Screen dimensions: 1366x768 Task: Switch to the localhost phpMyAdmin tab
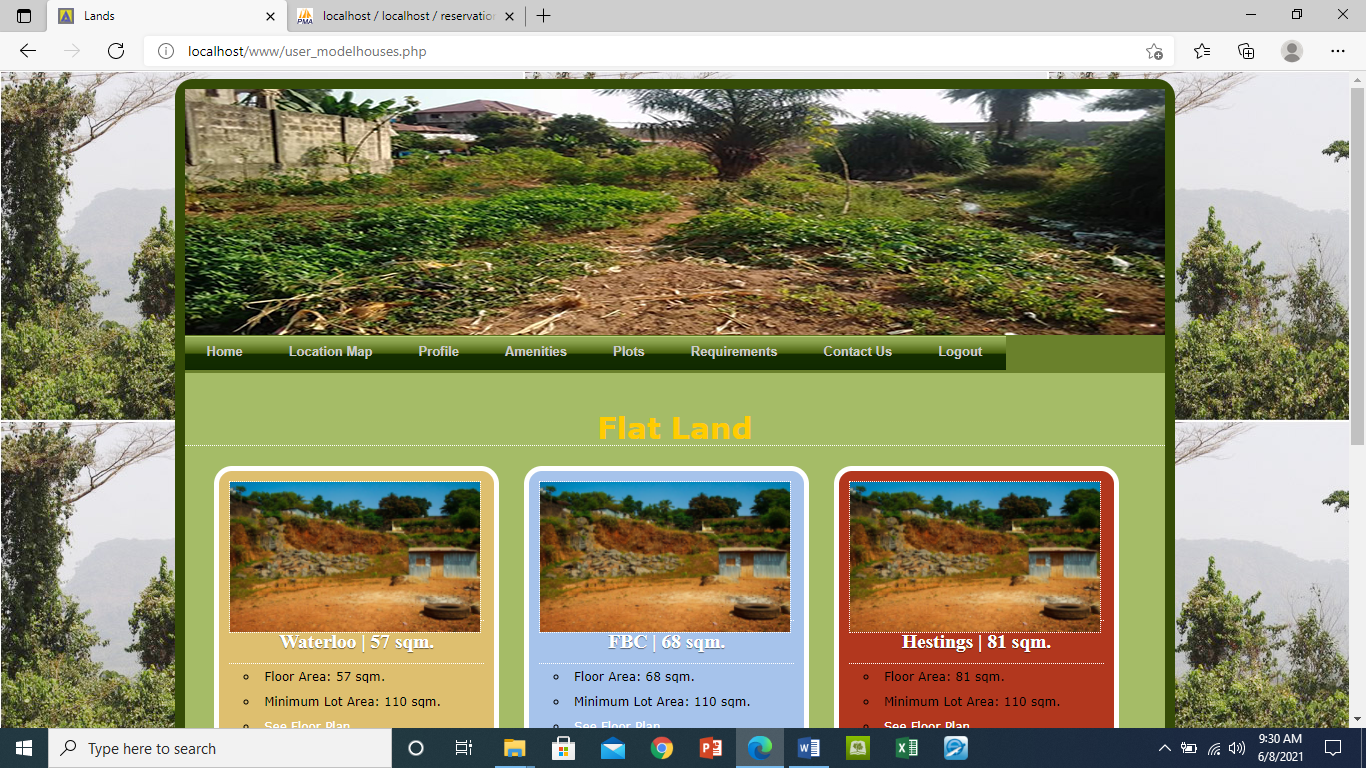[406, 16]
